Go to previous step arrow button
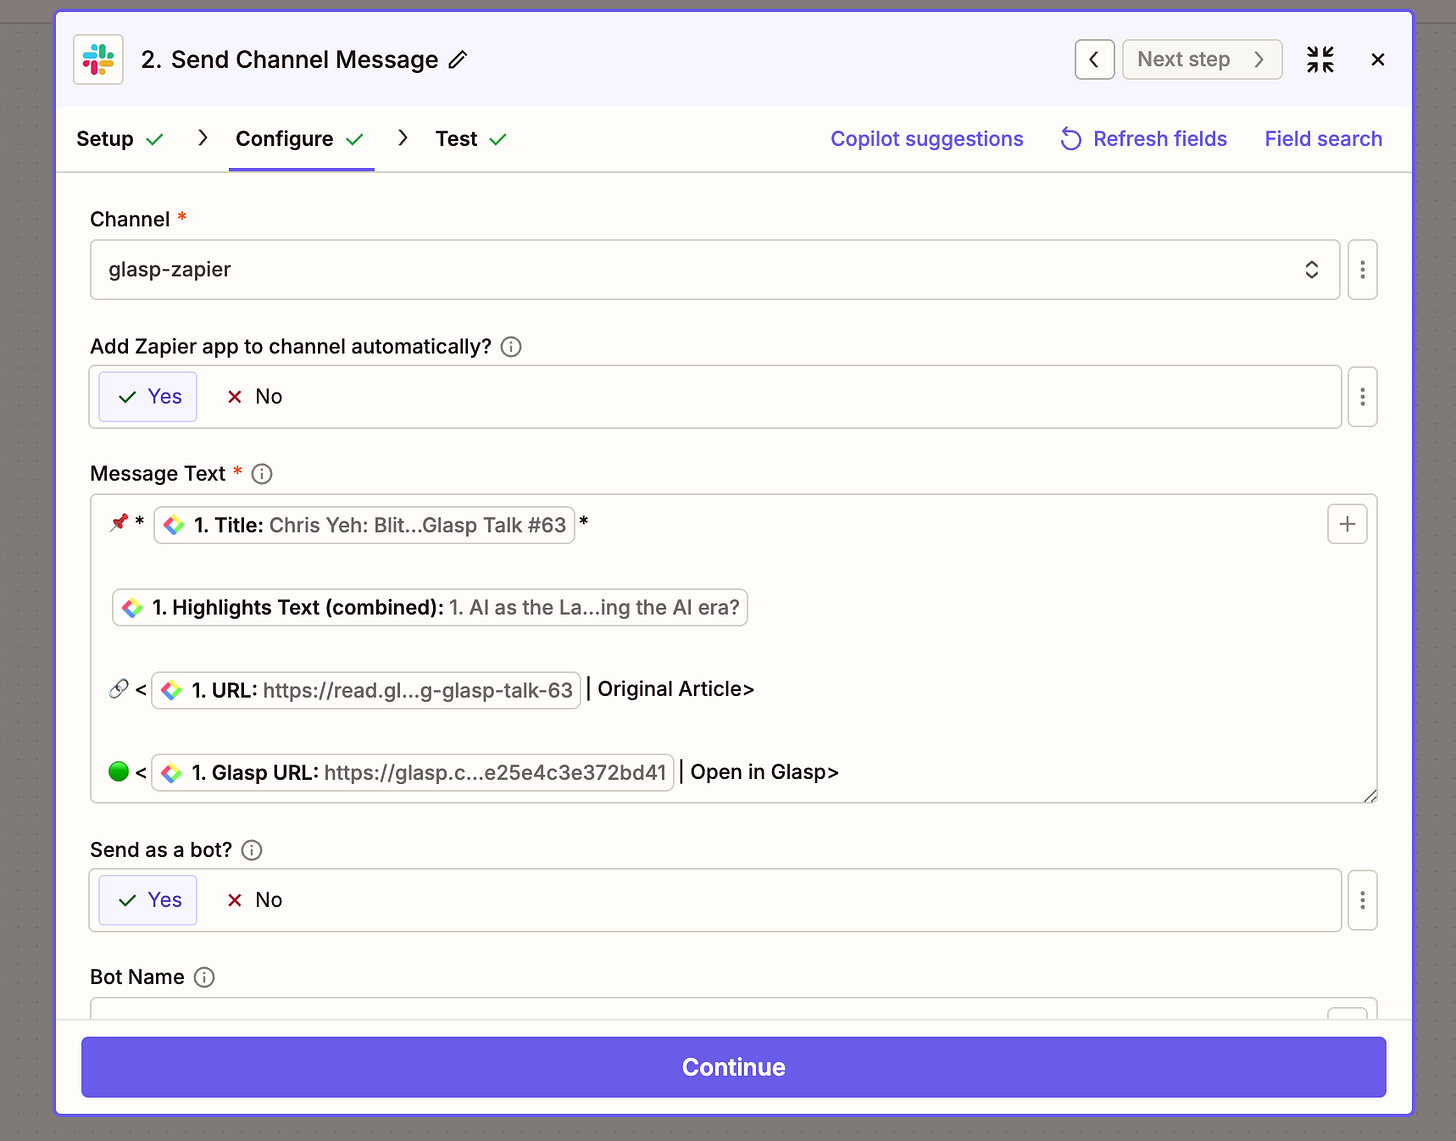 [x=1094, y=59]
